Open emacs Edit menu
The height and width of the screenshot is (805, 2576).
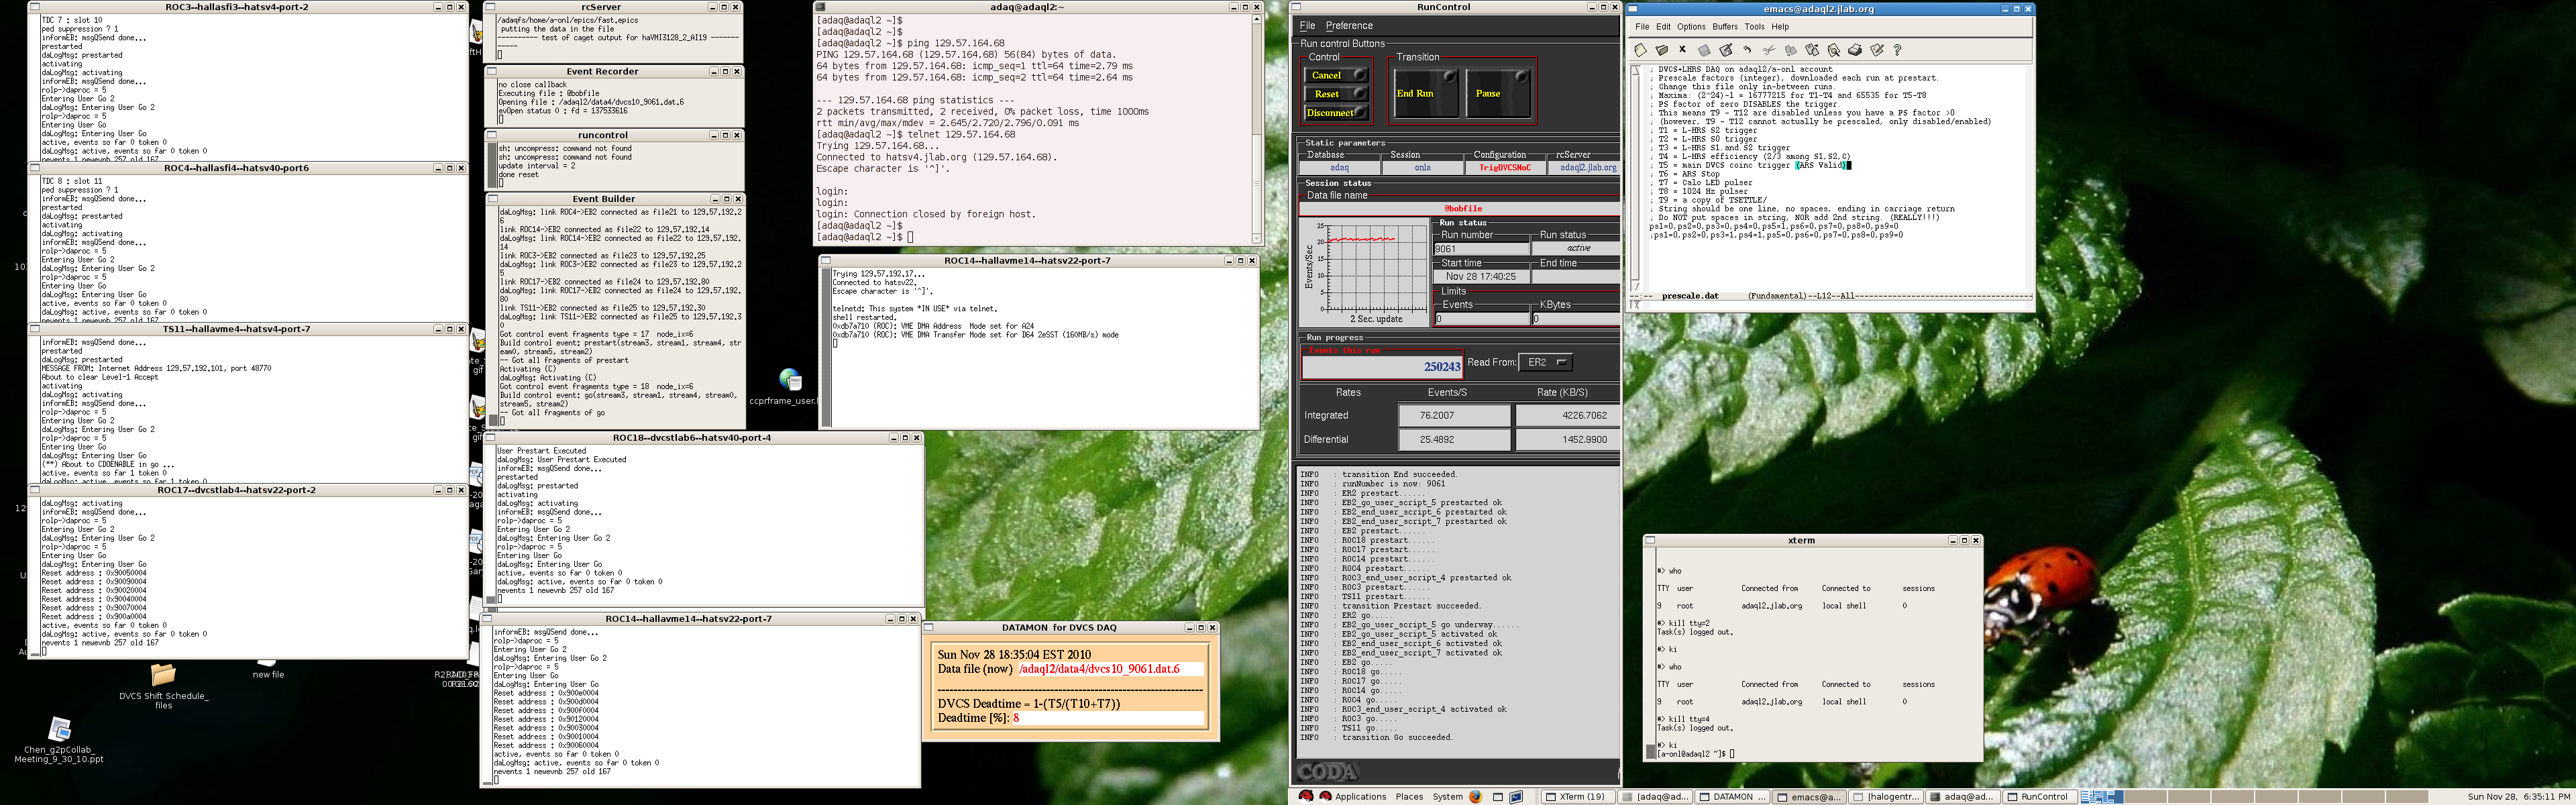click(x=1663, y=27)
